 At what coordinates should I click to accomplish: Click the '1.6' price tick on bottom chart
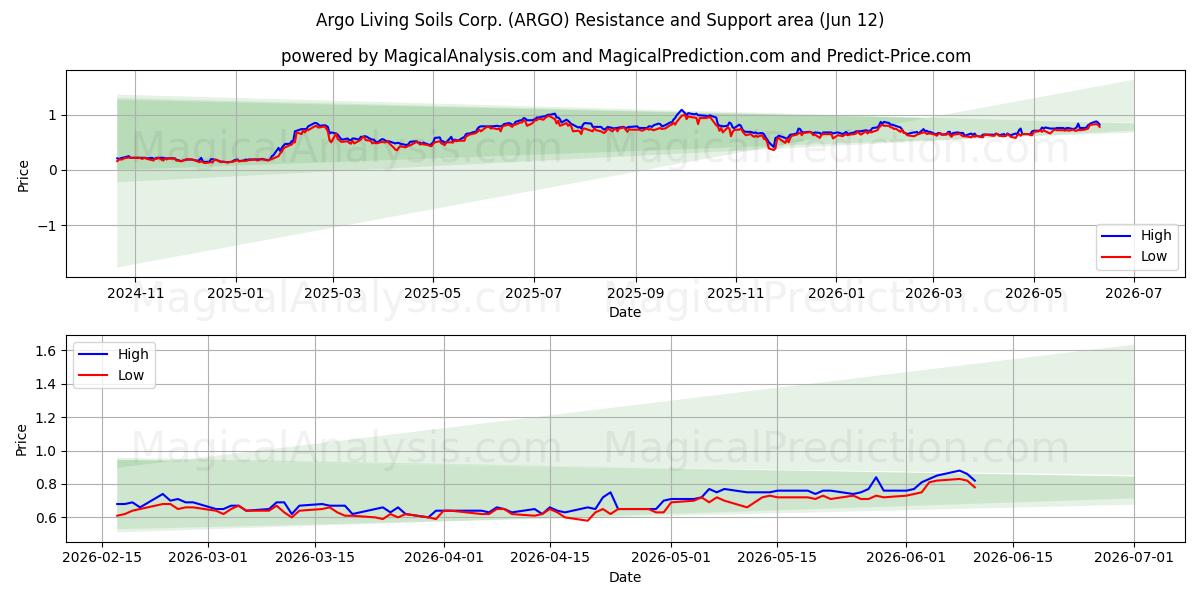(x=47, y=351)
